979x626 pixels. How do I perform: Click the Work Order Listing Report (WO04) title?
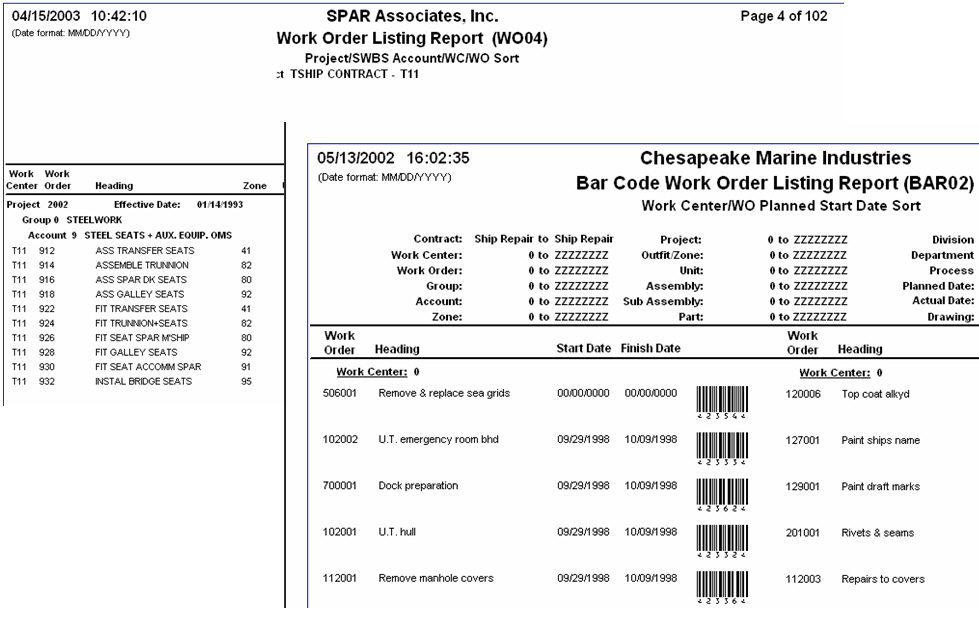(x=412, y=39)
